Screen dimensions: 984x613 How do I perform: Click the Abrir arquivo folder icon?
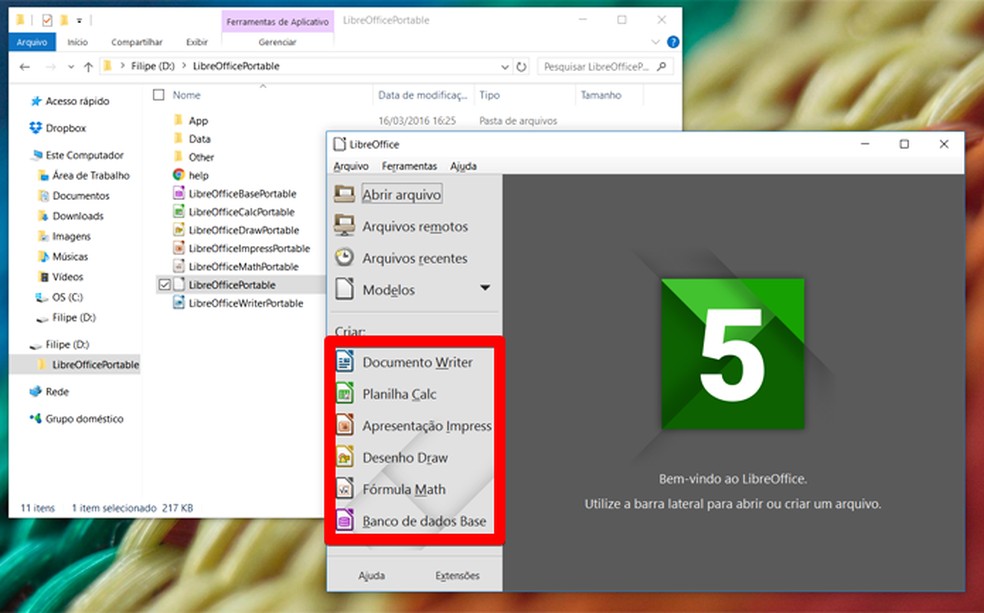(344, 194)
